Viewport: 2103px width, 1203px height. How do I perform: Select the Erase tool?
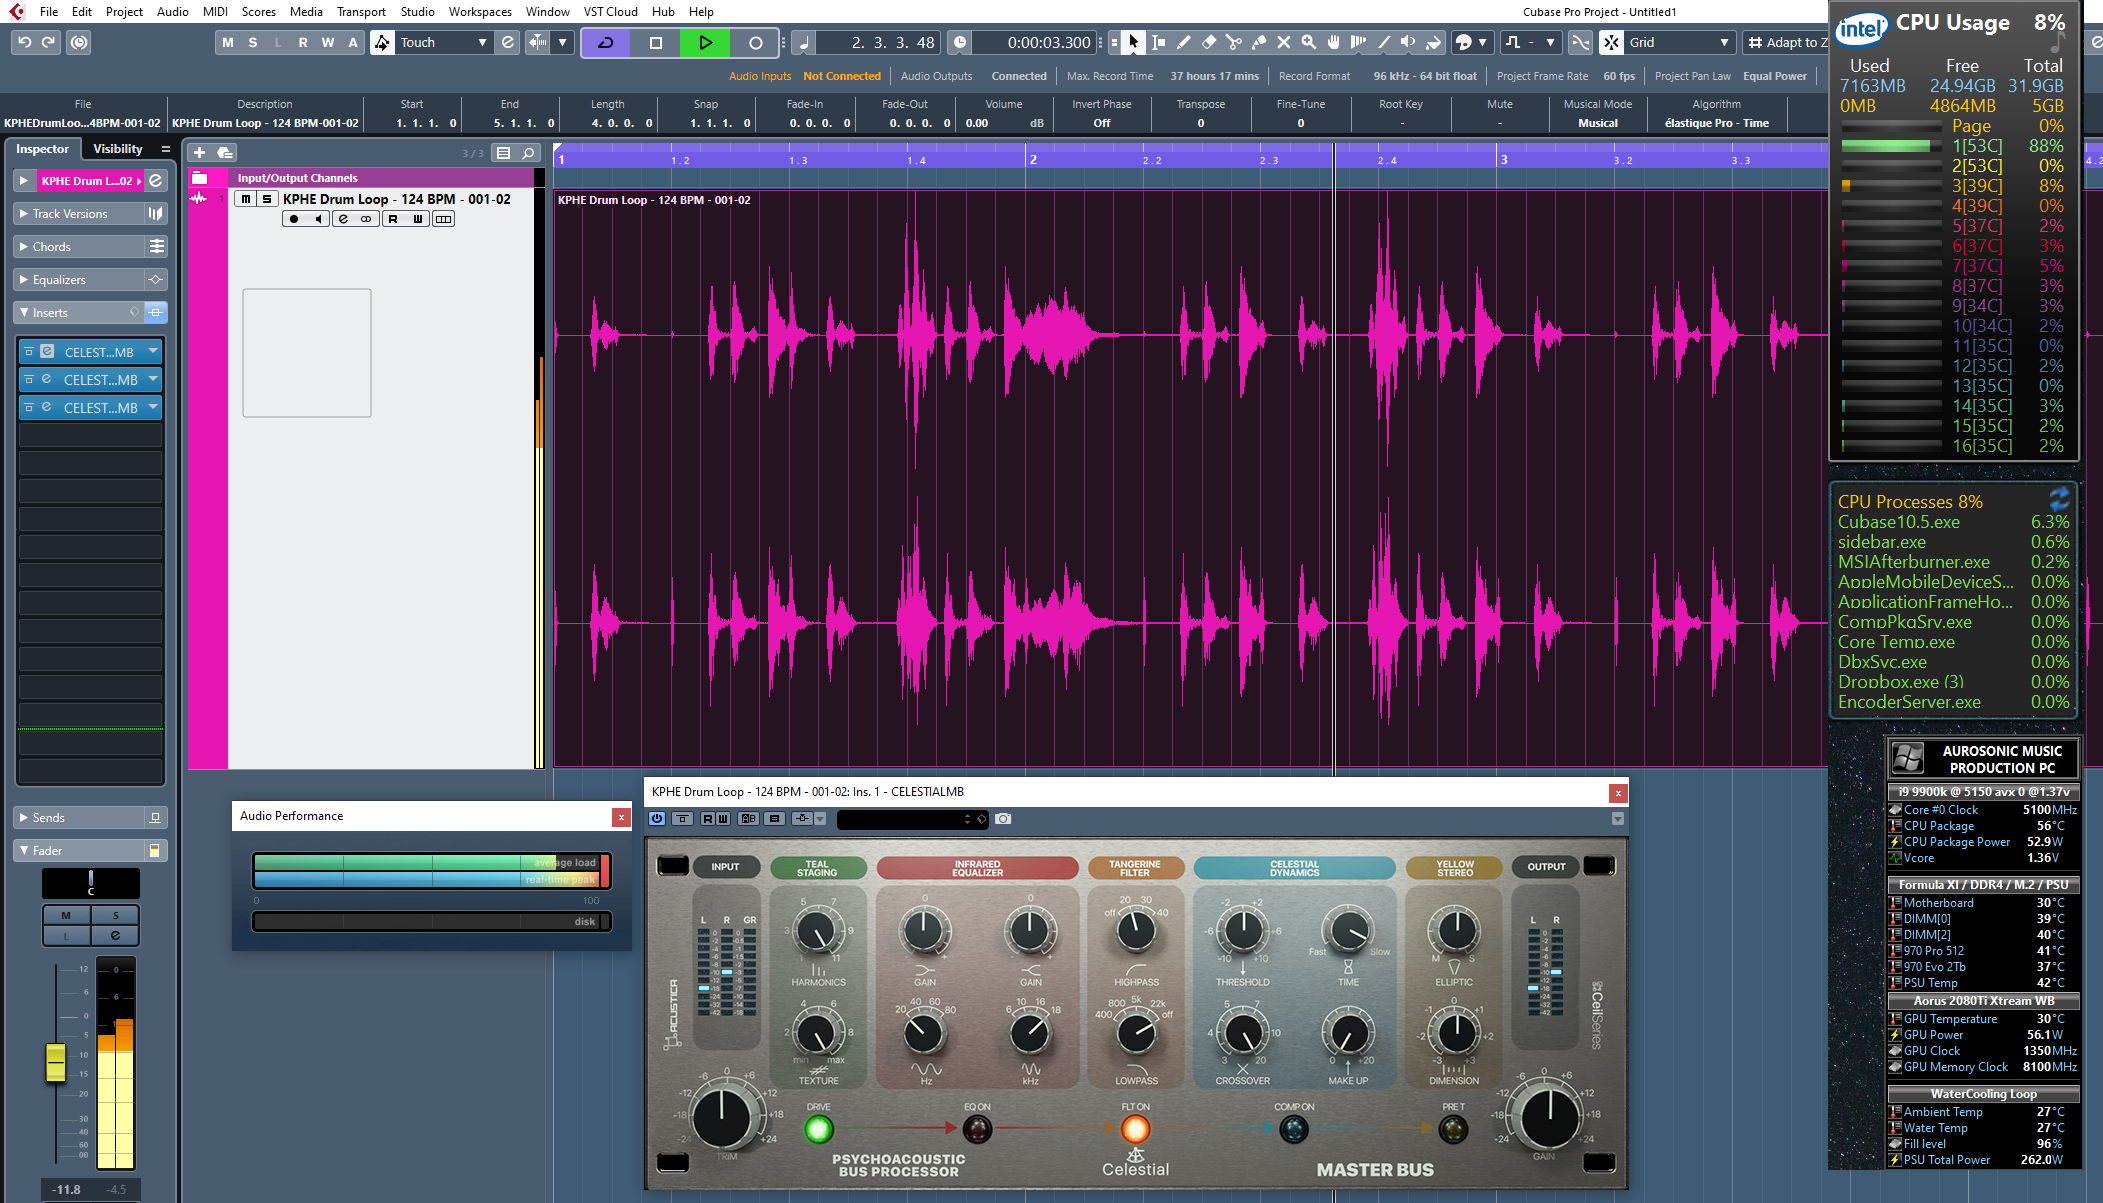click(x=1208, y=42)
